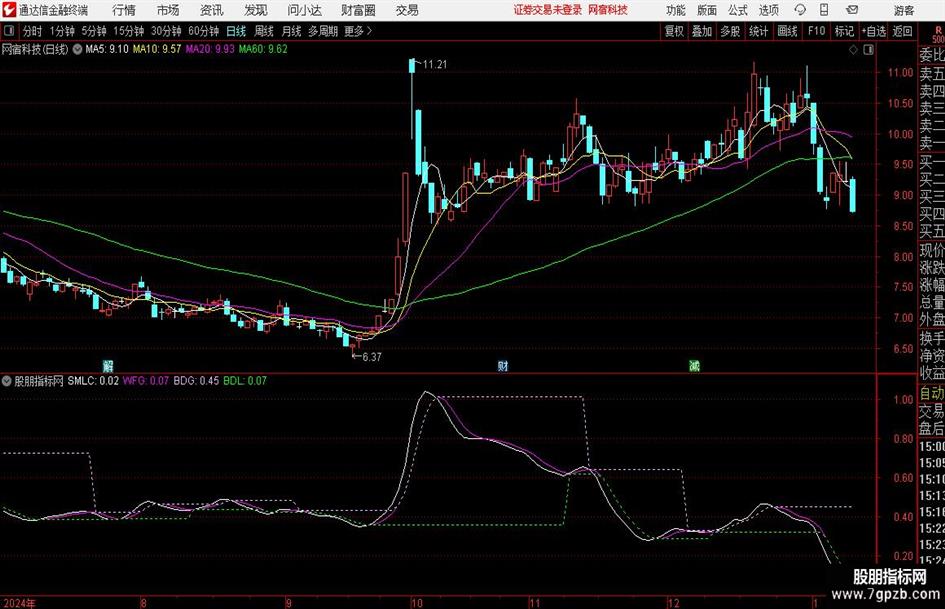Click the MA60: 9.62 value
This screenshot has width=945, height=609.
tap(263, 49)
